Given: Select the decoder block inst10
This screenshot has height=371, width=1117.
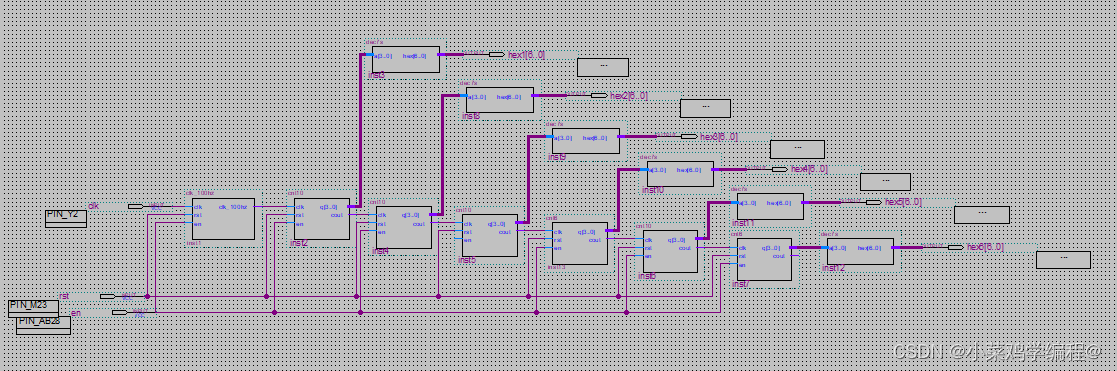Looking at the screenshot, I should click(x=680, y=174).
